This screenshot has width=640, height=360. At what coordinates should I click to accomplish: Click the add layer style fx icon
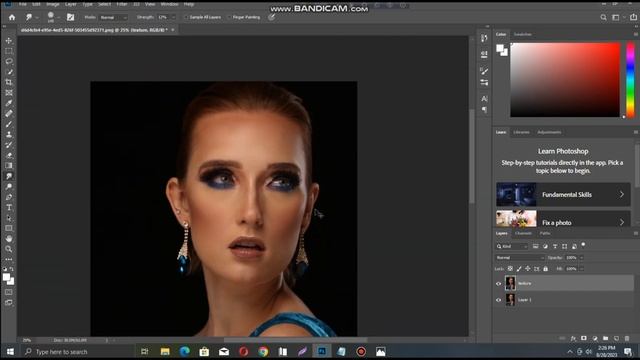tap(573, 338)
